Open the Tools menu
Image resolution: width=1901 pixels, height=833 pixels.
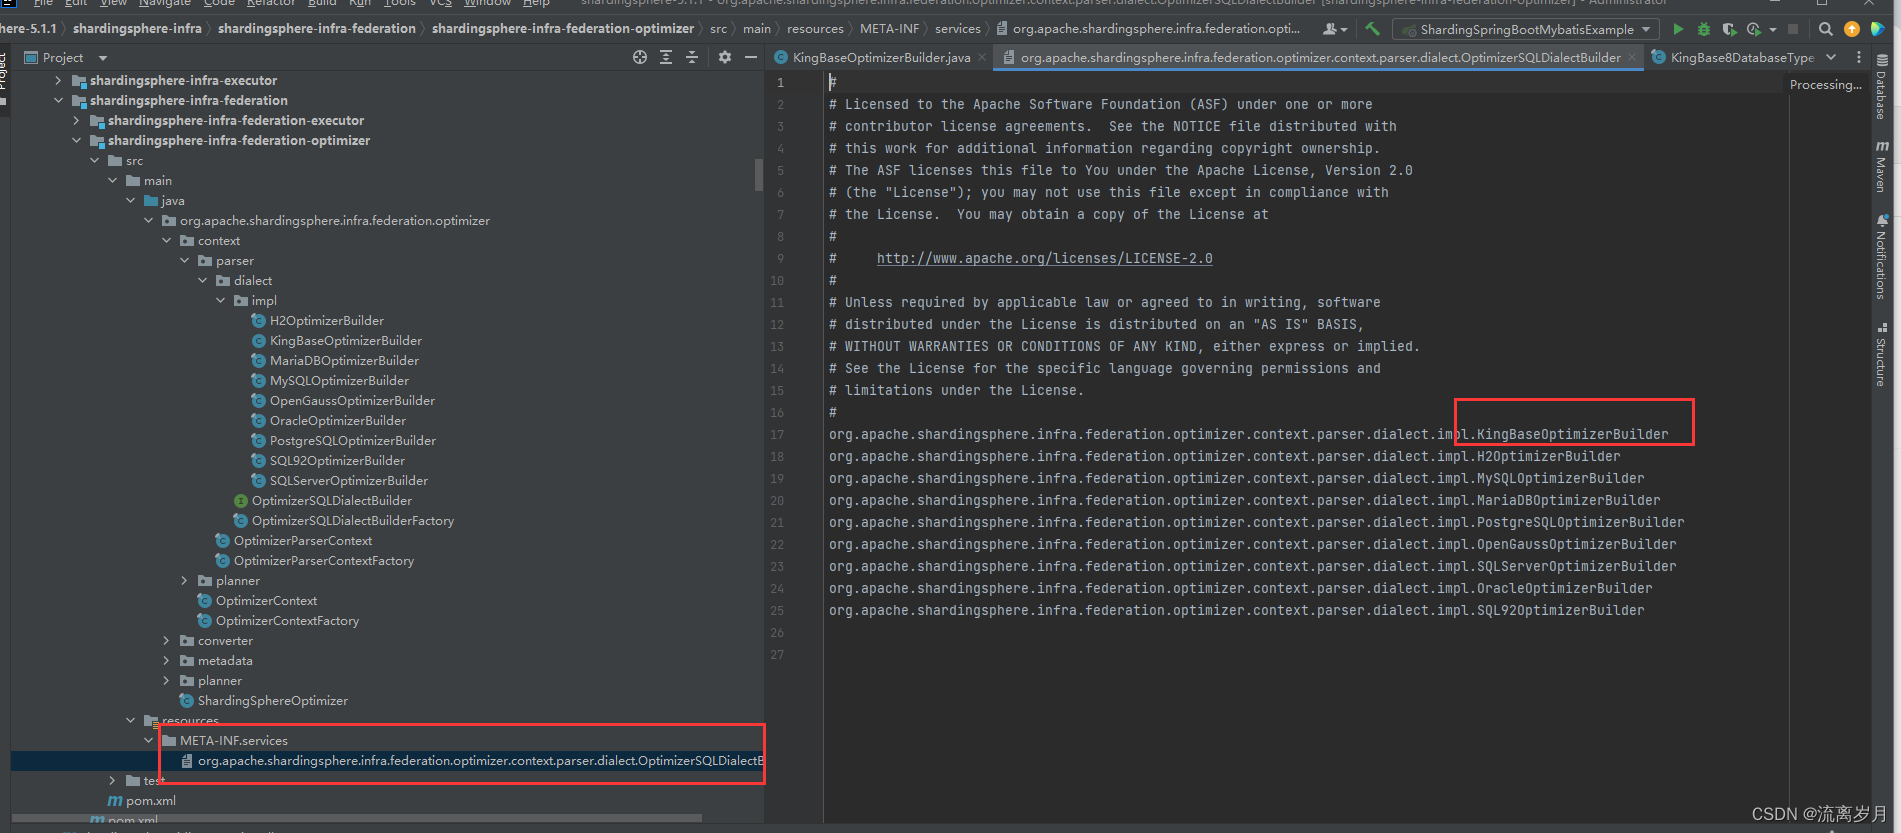point(400,3)
